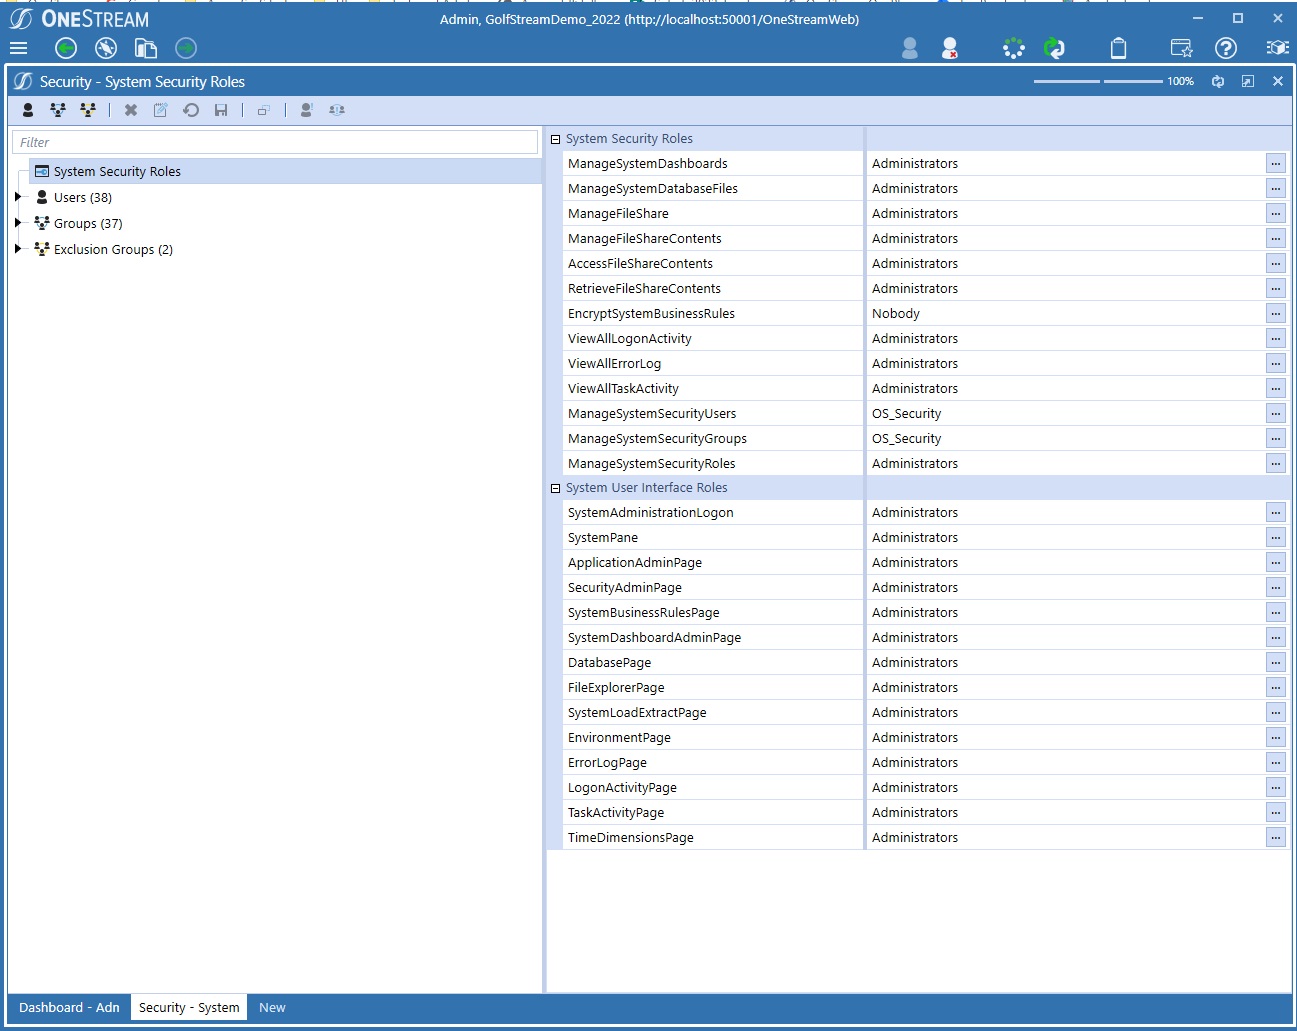Expand the Users (38) tree node
The width and height of the screenshot is (1297, 1031).
coord(18,197)
